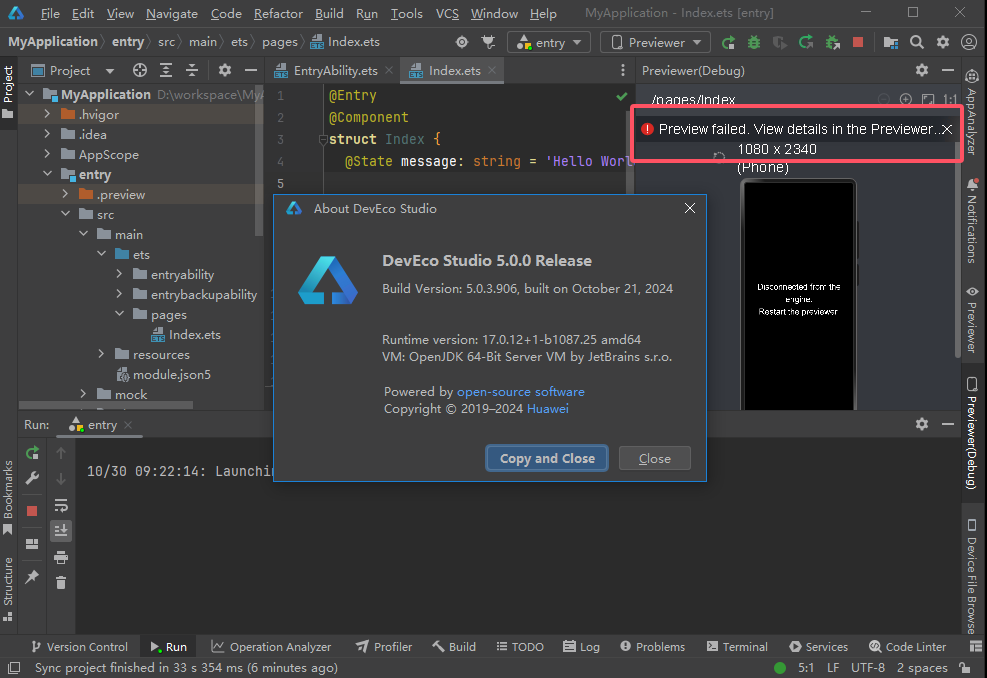Open the Notifications side panel

click(x=972, y=221)
